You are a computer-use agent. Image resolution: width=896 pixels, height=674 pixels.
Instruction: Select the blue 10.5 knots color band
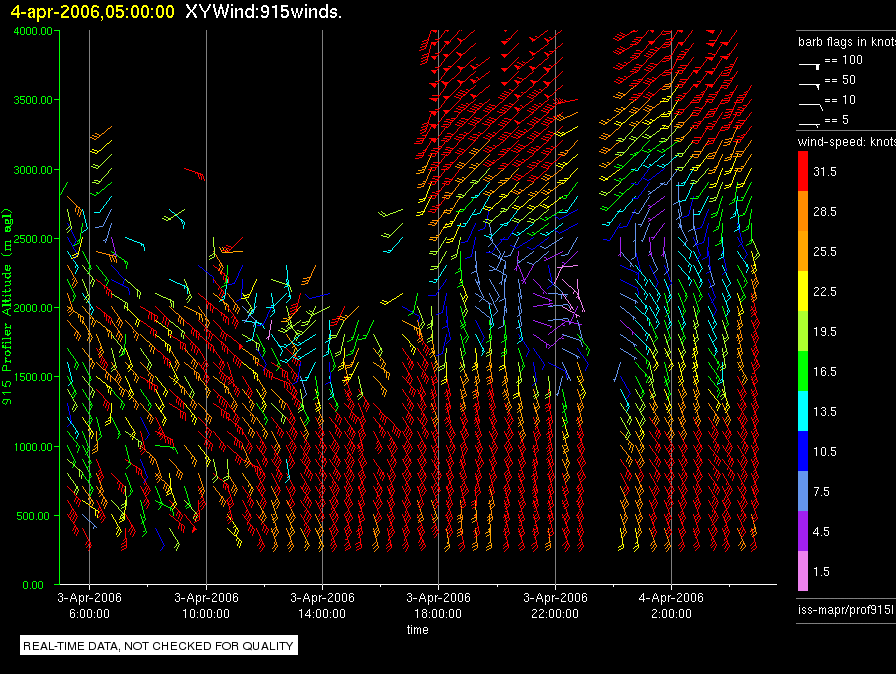pyautogui.click(x=803, y=451)
